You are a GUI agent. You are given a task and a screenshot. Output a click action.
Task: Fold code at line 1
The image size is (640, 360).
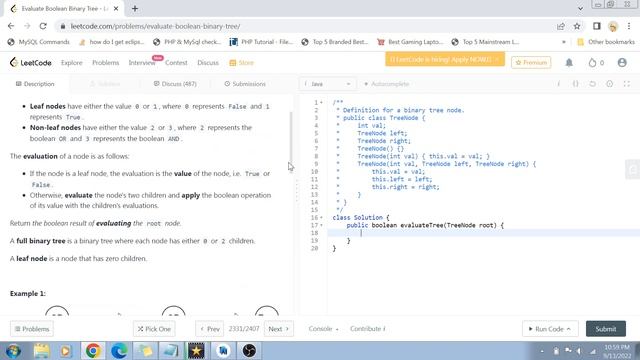coord(321,102)
